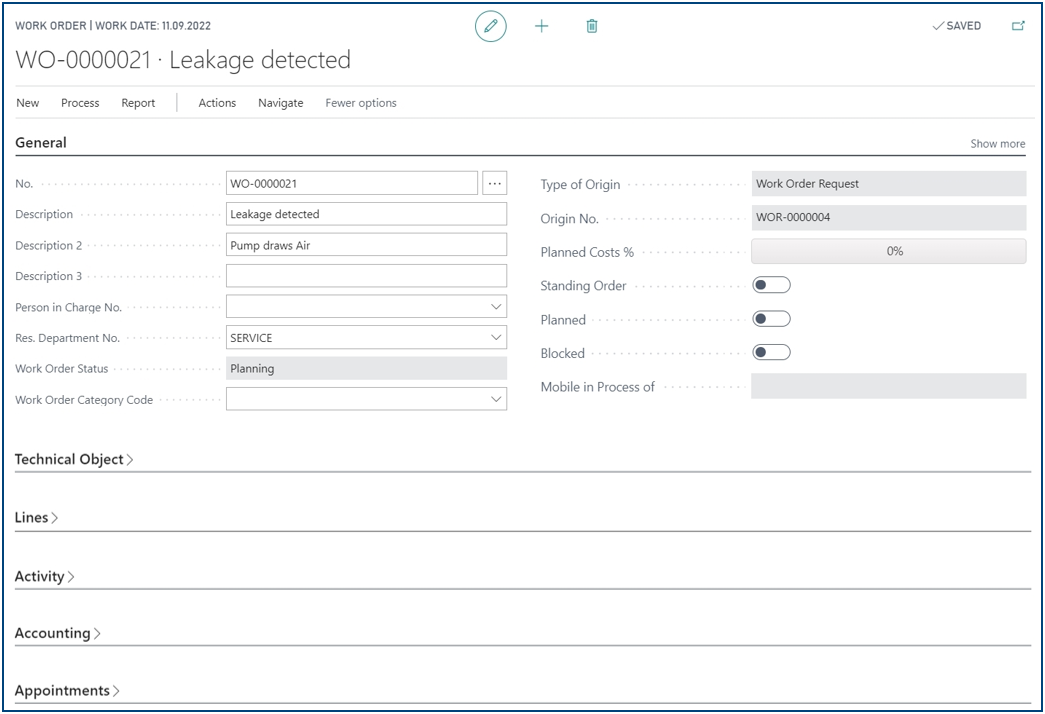Expand the Technical Object section
Viewport: 1045px width, 714px height.
click(74, 459)
